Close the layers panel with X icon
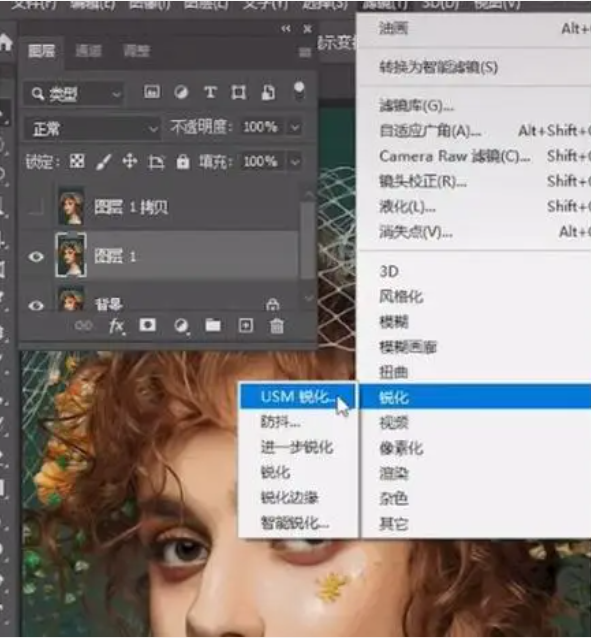This screenshot has height=639, width=591. click(x=308, y=29)
